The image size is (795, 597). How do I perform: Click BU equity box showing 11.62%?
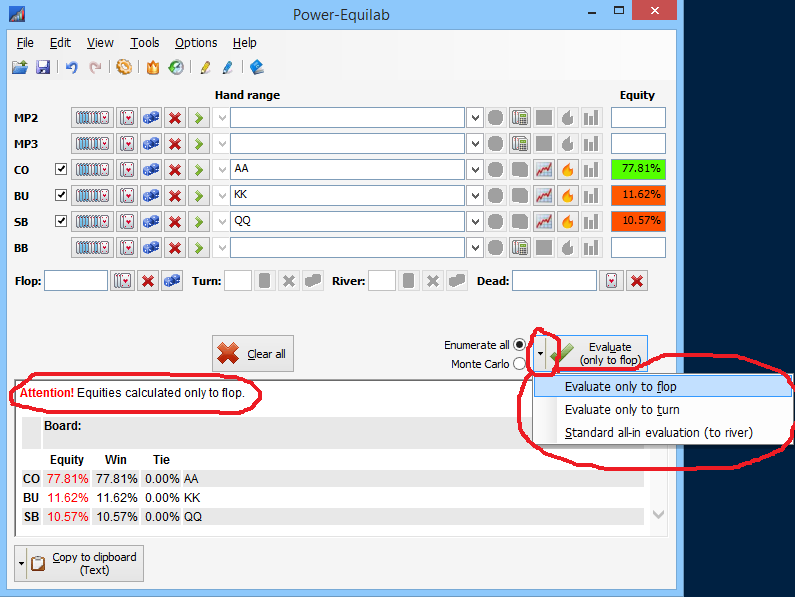638,195
